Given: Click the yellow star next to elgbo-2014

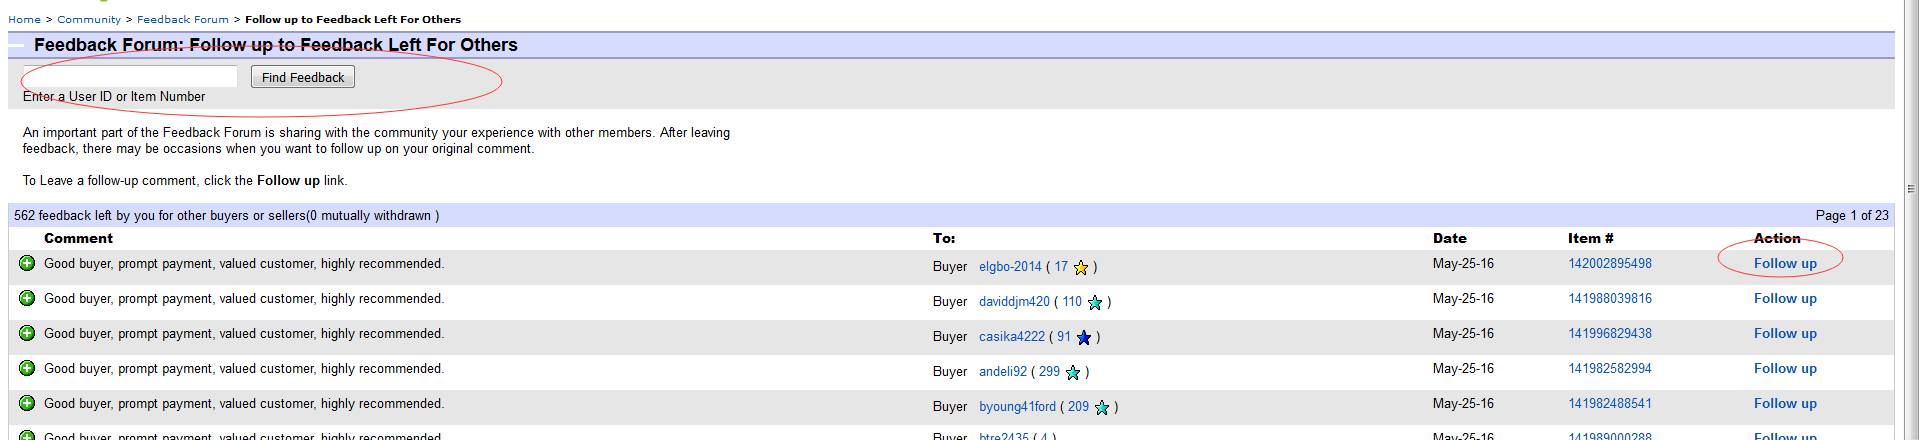Looking at the screenshot, I should point(1080,268).
